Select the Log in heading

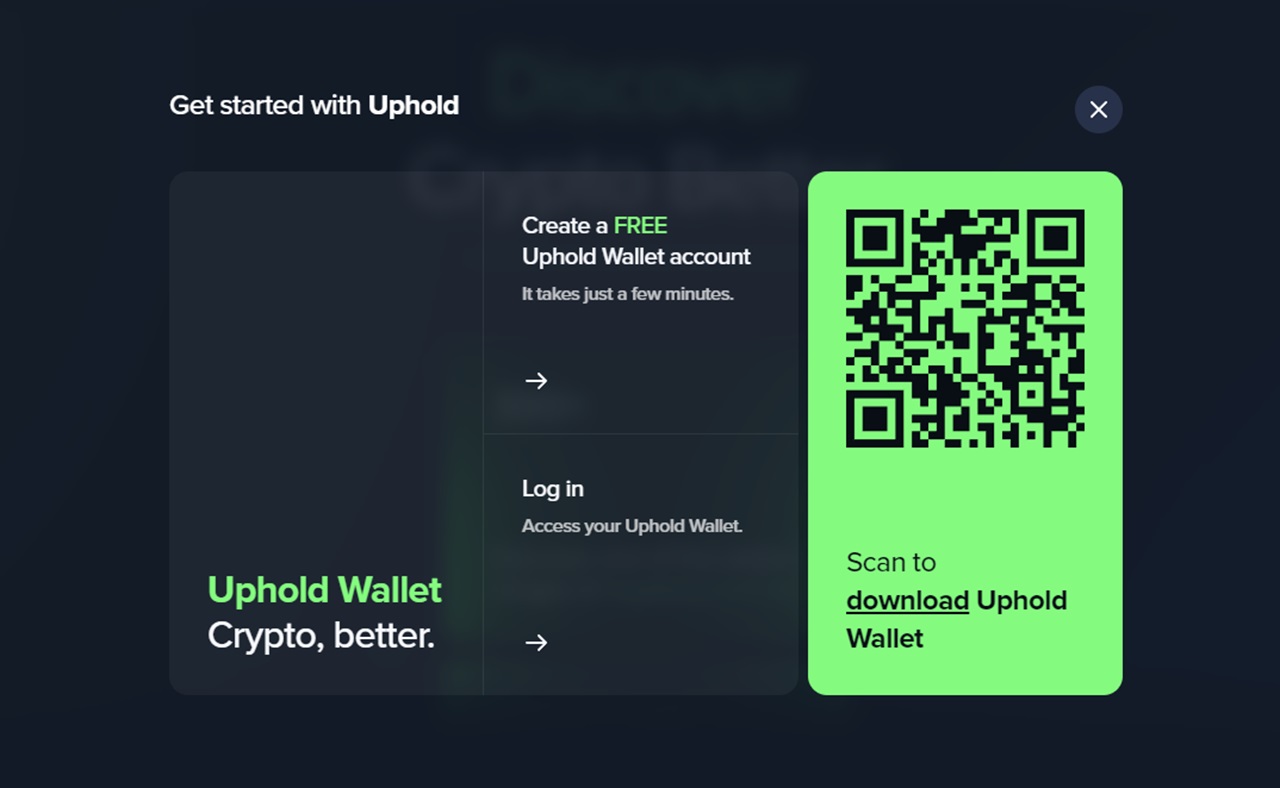pyautogui.click(x=553, y=488)
